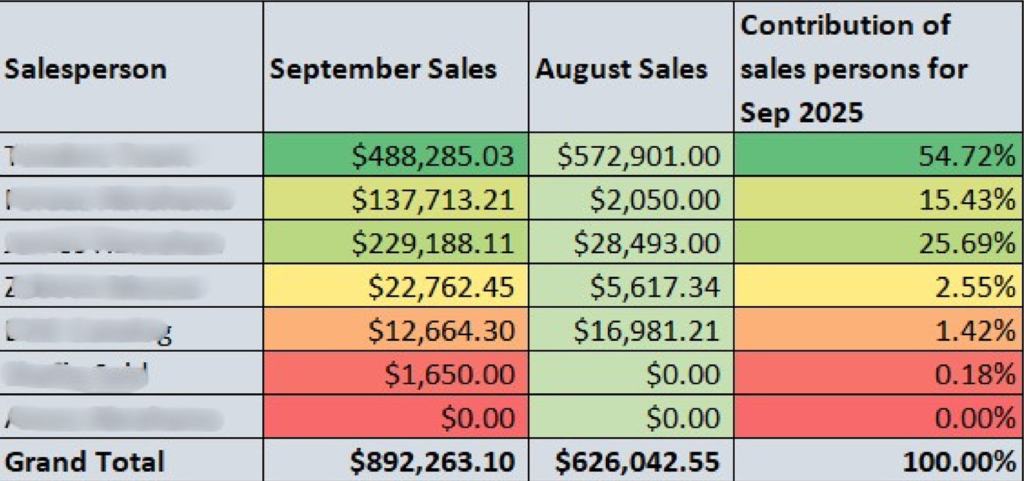Click the 15.43% contribution cell
The width and height of the screenshot is (1024, 481).
pos(967,199)
